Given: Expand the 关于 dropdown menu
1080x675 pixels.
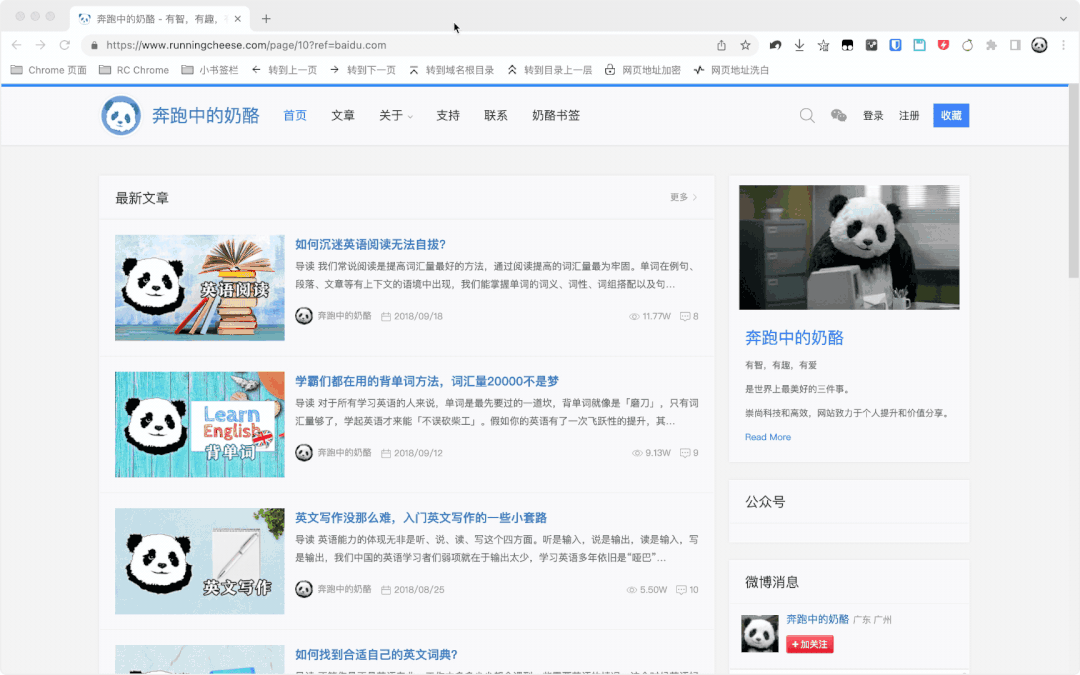Looking at the screenshot, I should (396, 115).
